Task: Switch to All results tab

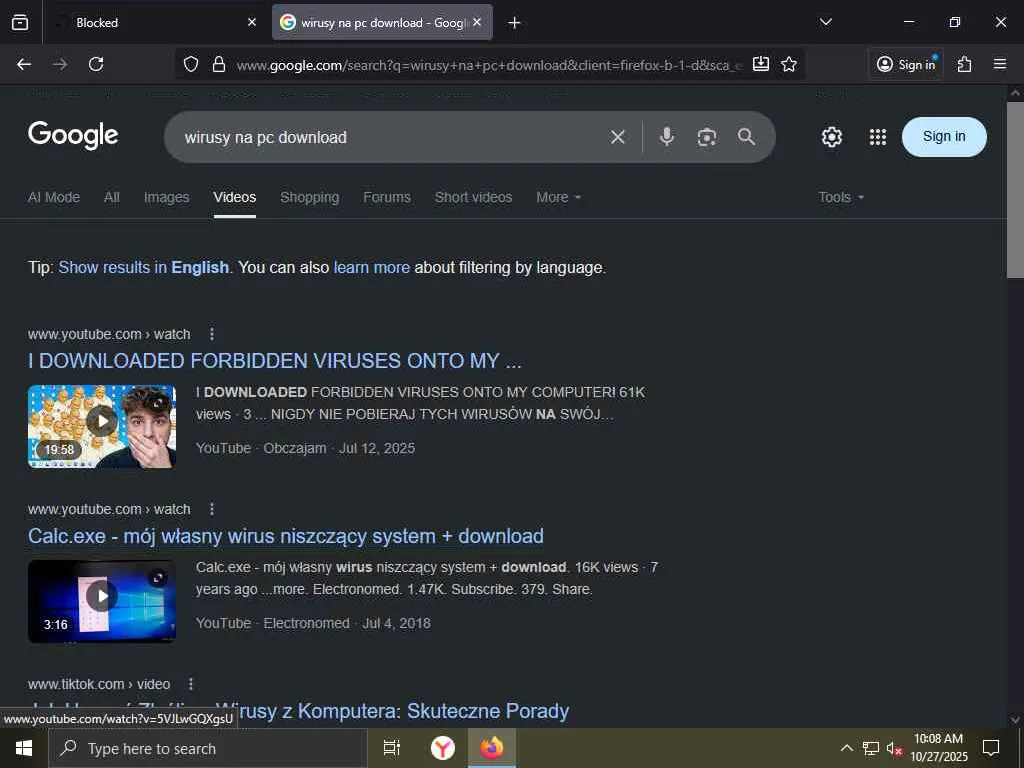Action: click(x=112, y=197)
